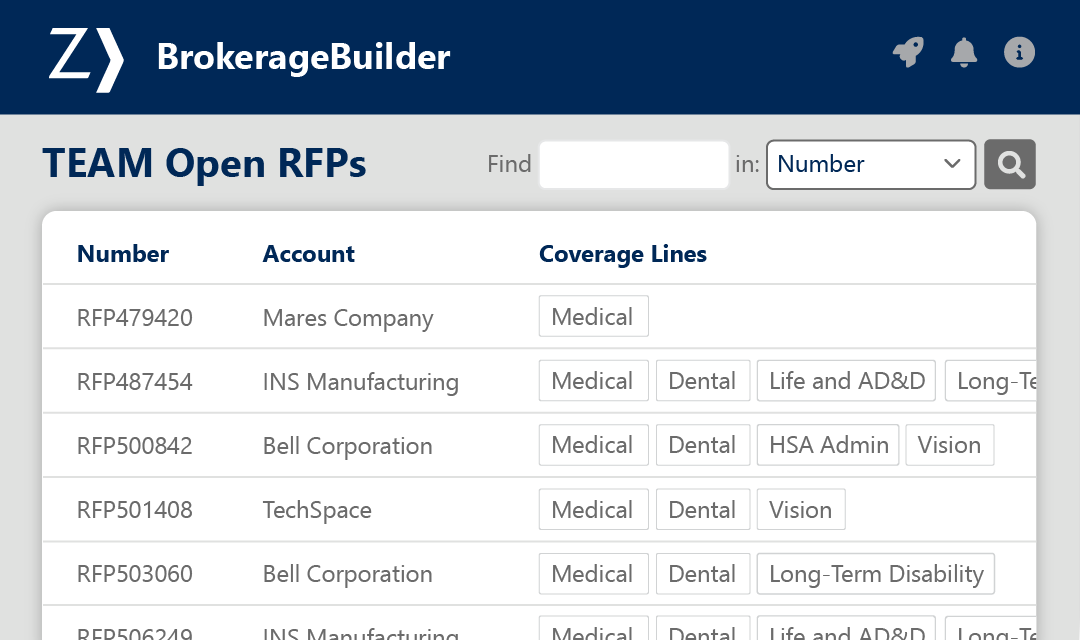
Task: Open the notifications bell
Action: (x=964, y=52)
